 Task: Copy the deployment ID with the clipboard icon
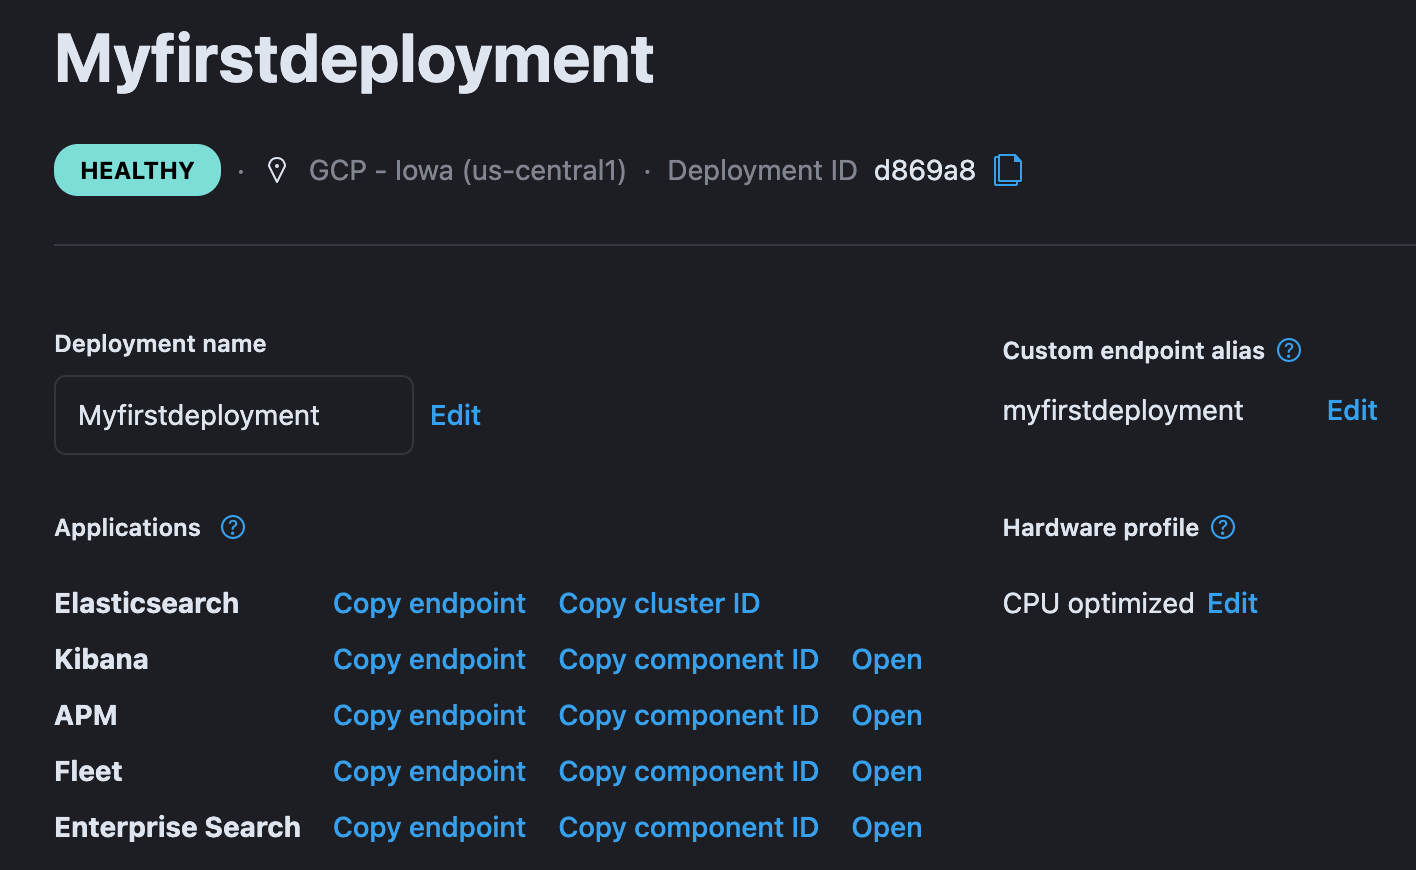(1008, 170)
